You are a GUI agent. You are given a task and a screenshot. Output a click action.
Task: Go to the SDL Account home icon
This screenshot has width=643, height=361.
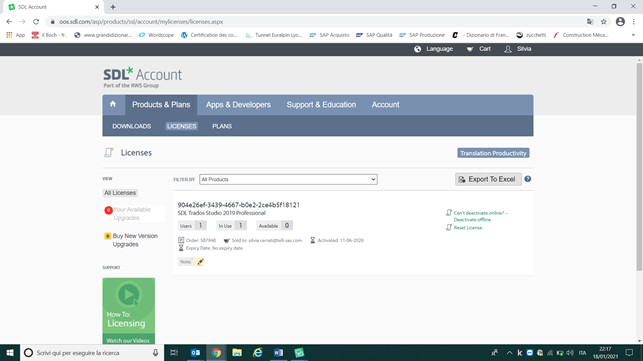pos(113,104)
